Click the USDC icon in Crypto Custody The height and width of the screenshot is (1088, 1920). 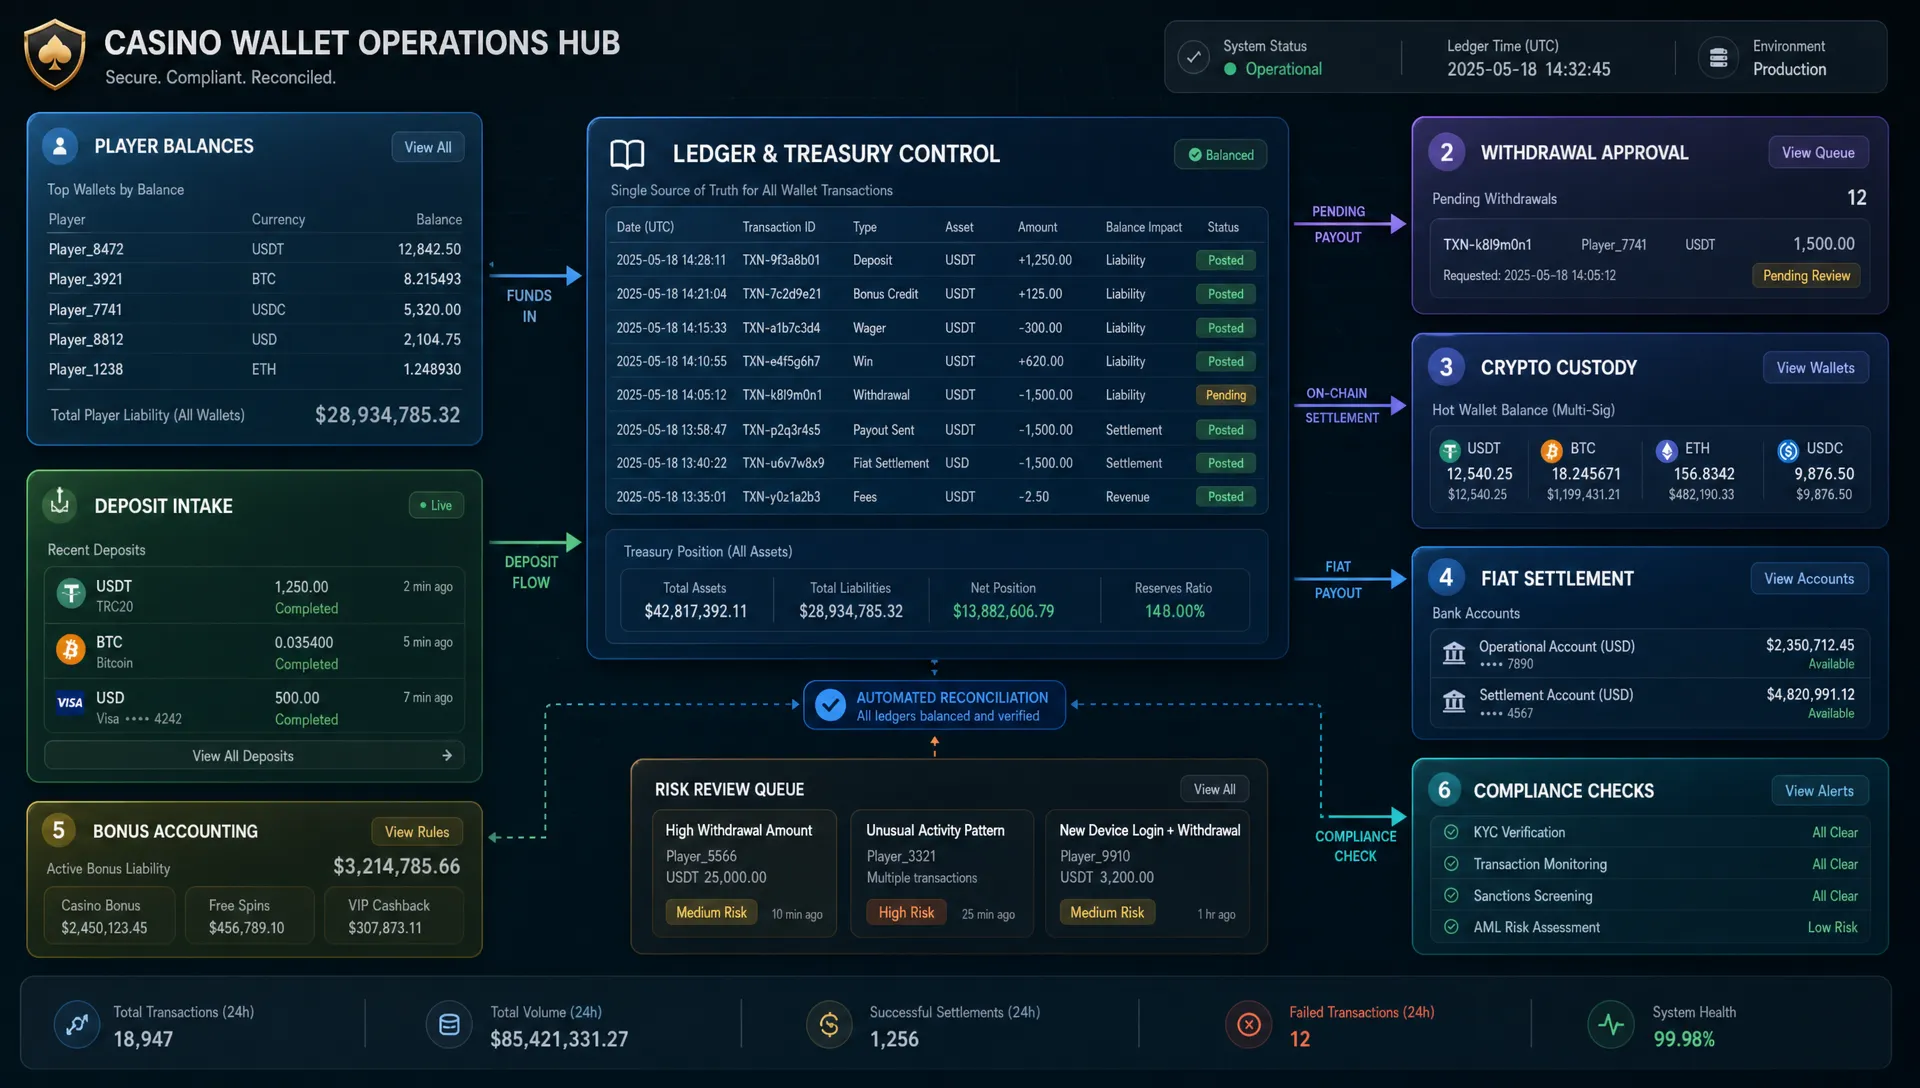[1788, 451]
